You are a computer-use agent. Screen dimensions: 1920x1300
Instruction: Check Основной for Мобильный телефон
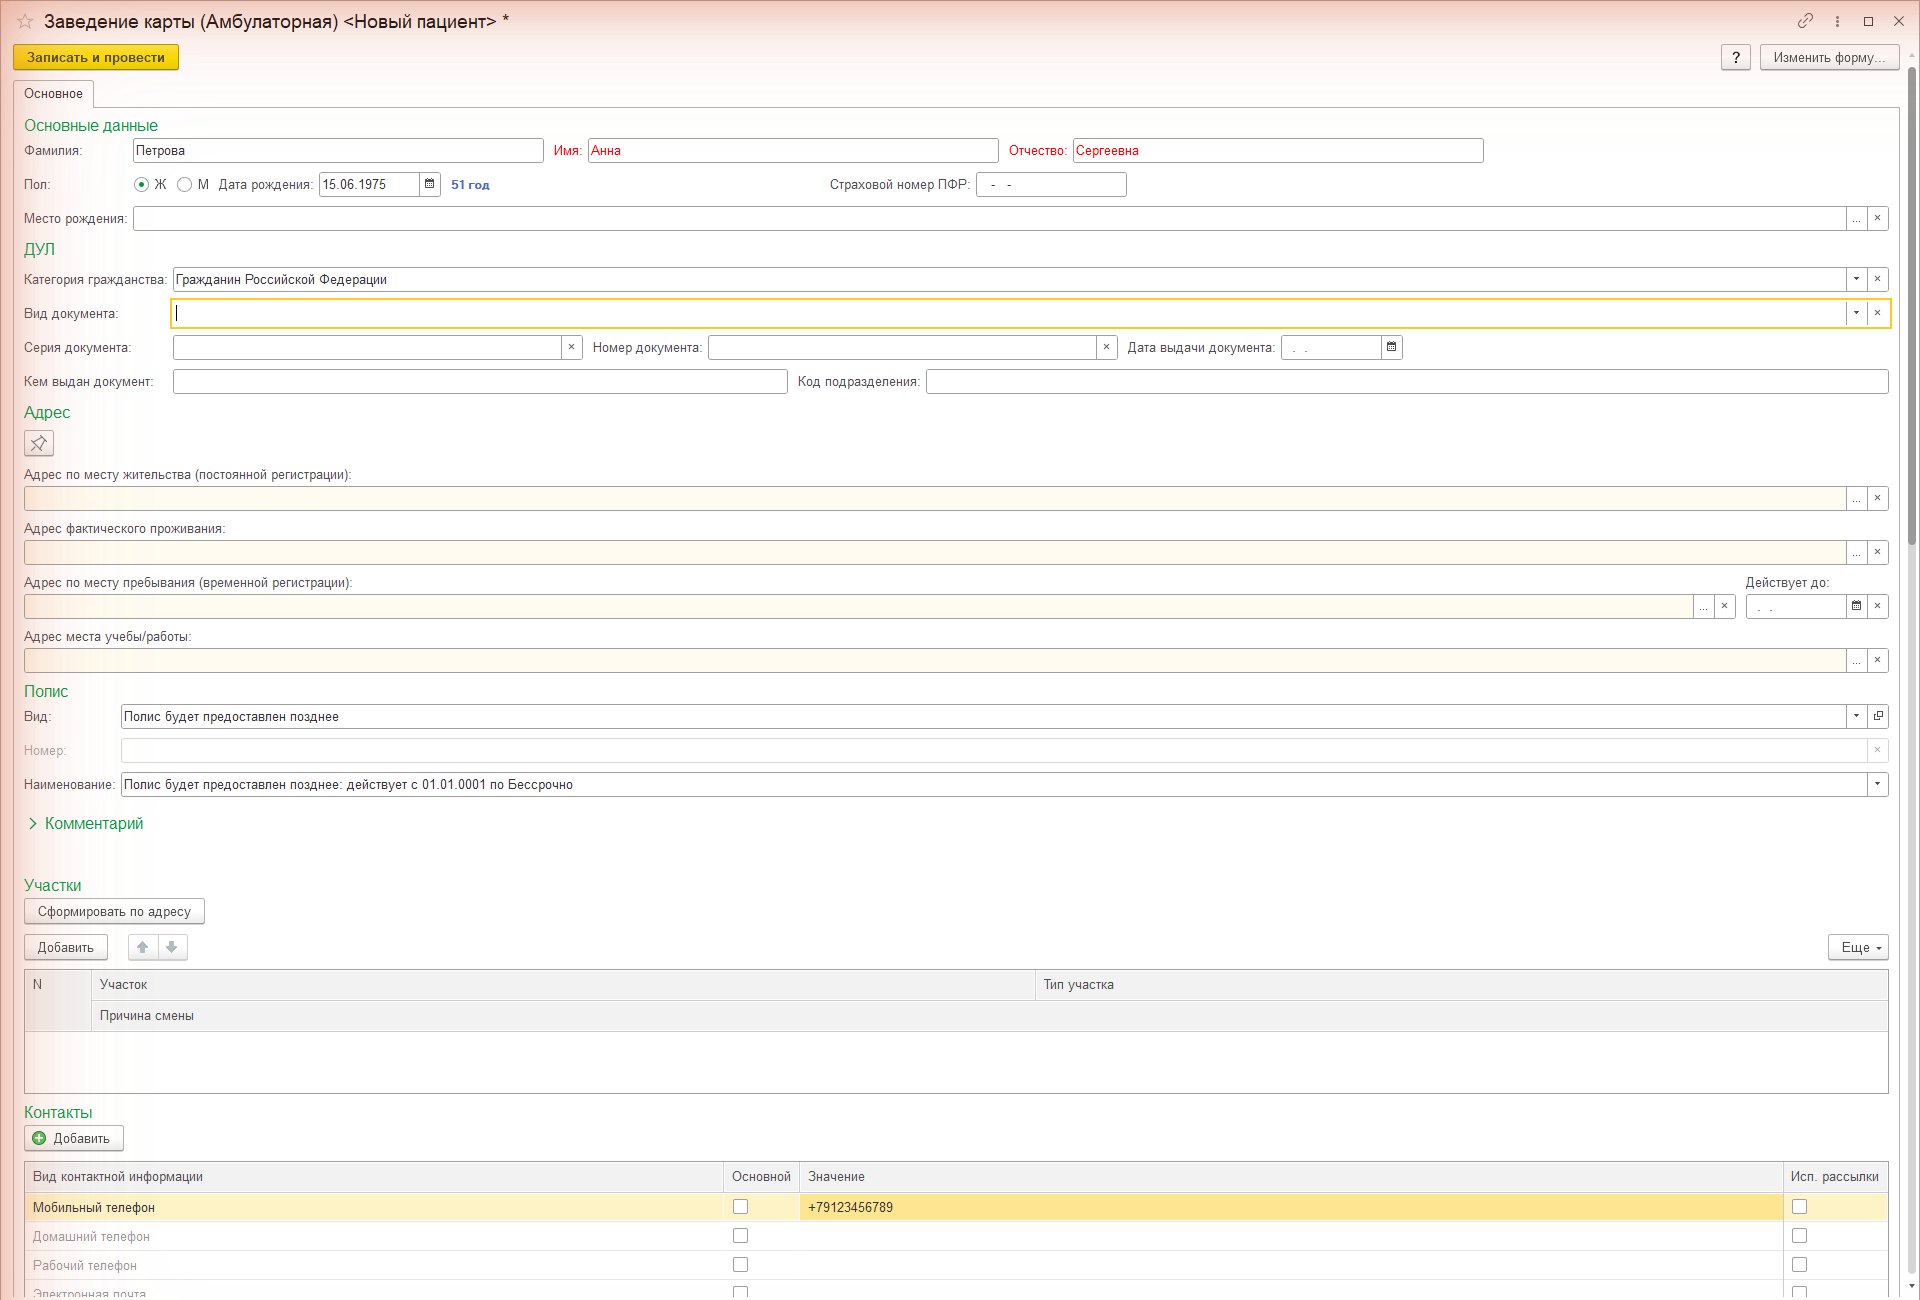point(740,1207)
